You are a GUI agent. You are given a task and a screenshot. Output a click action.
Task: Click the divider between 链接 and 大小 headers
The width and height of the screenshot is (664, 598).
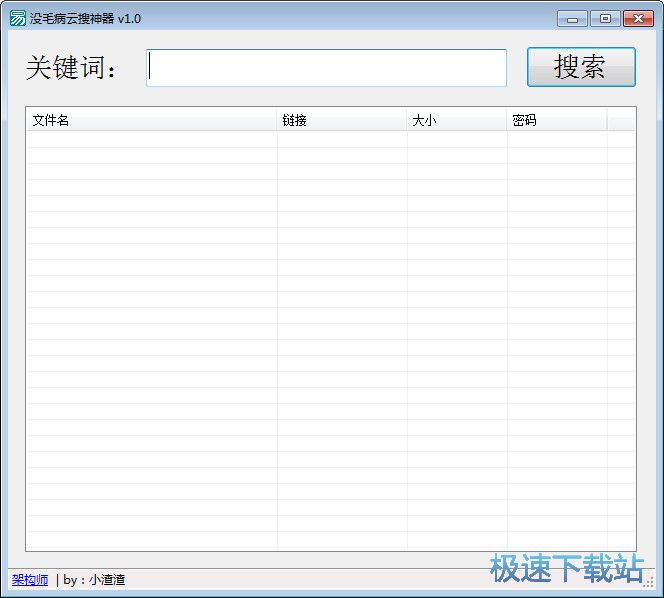click(x=407, y=120)
